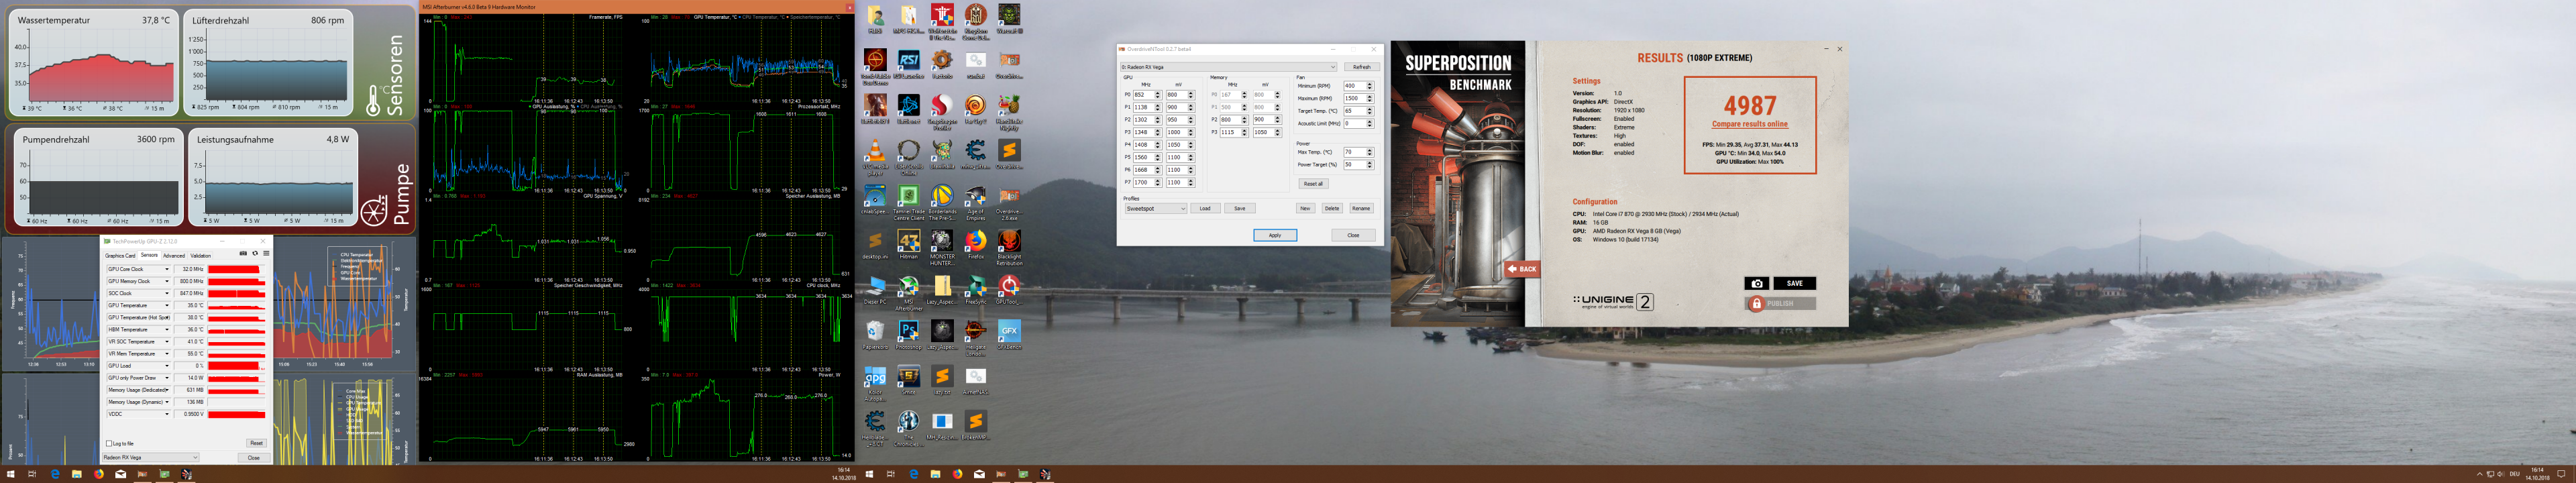
Task: Open the GPU Temperature (Hot Spot) sensor dropdown
Action: (167, 317)
